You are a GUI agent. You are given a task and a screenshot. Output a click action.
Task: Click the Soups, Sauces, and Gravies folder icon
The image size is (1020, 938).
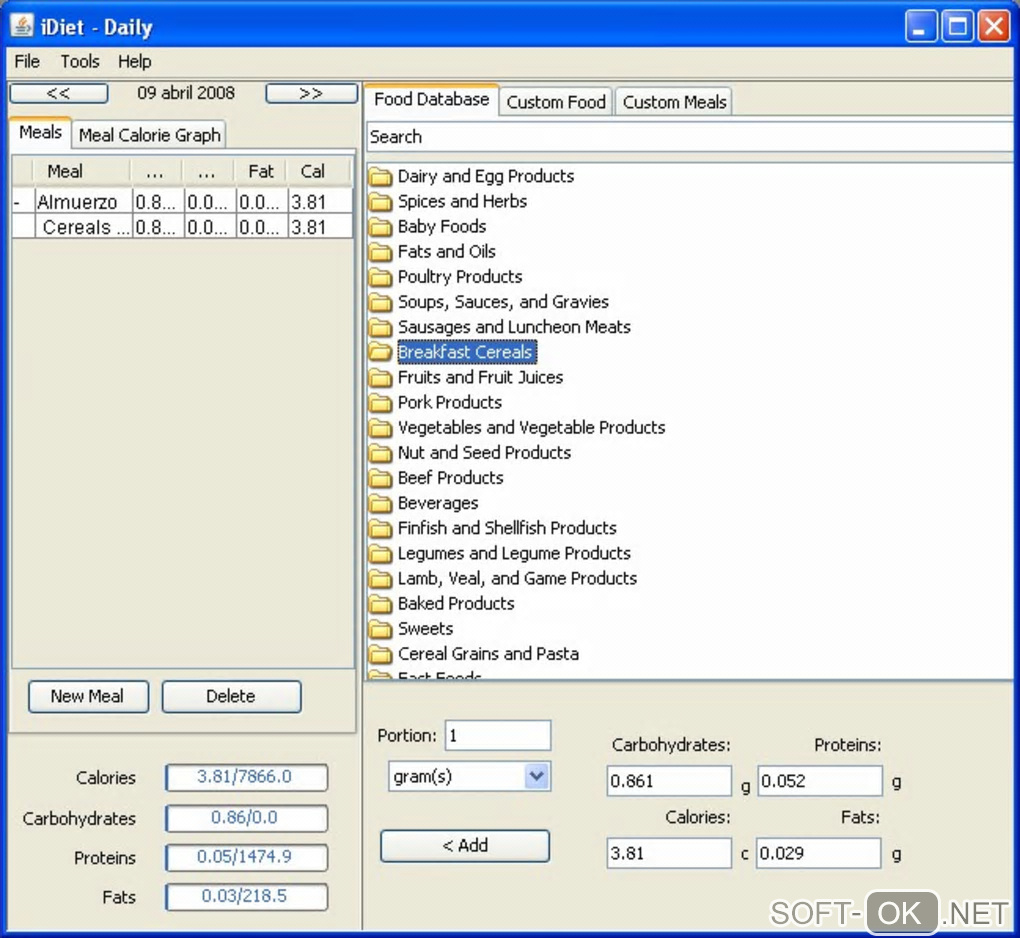pos(381,302)
